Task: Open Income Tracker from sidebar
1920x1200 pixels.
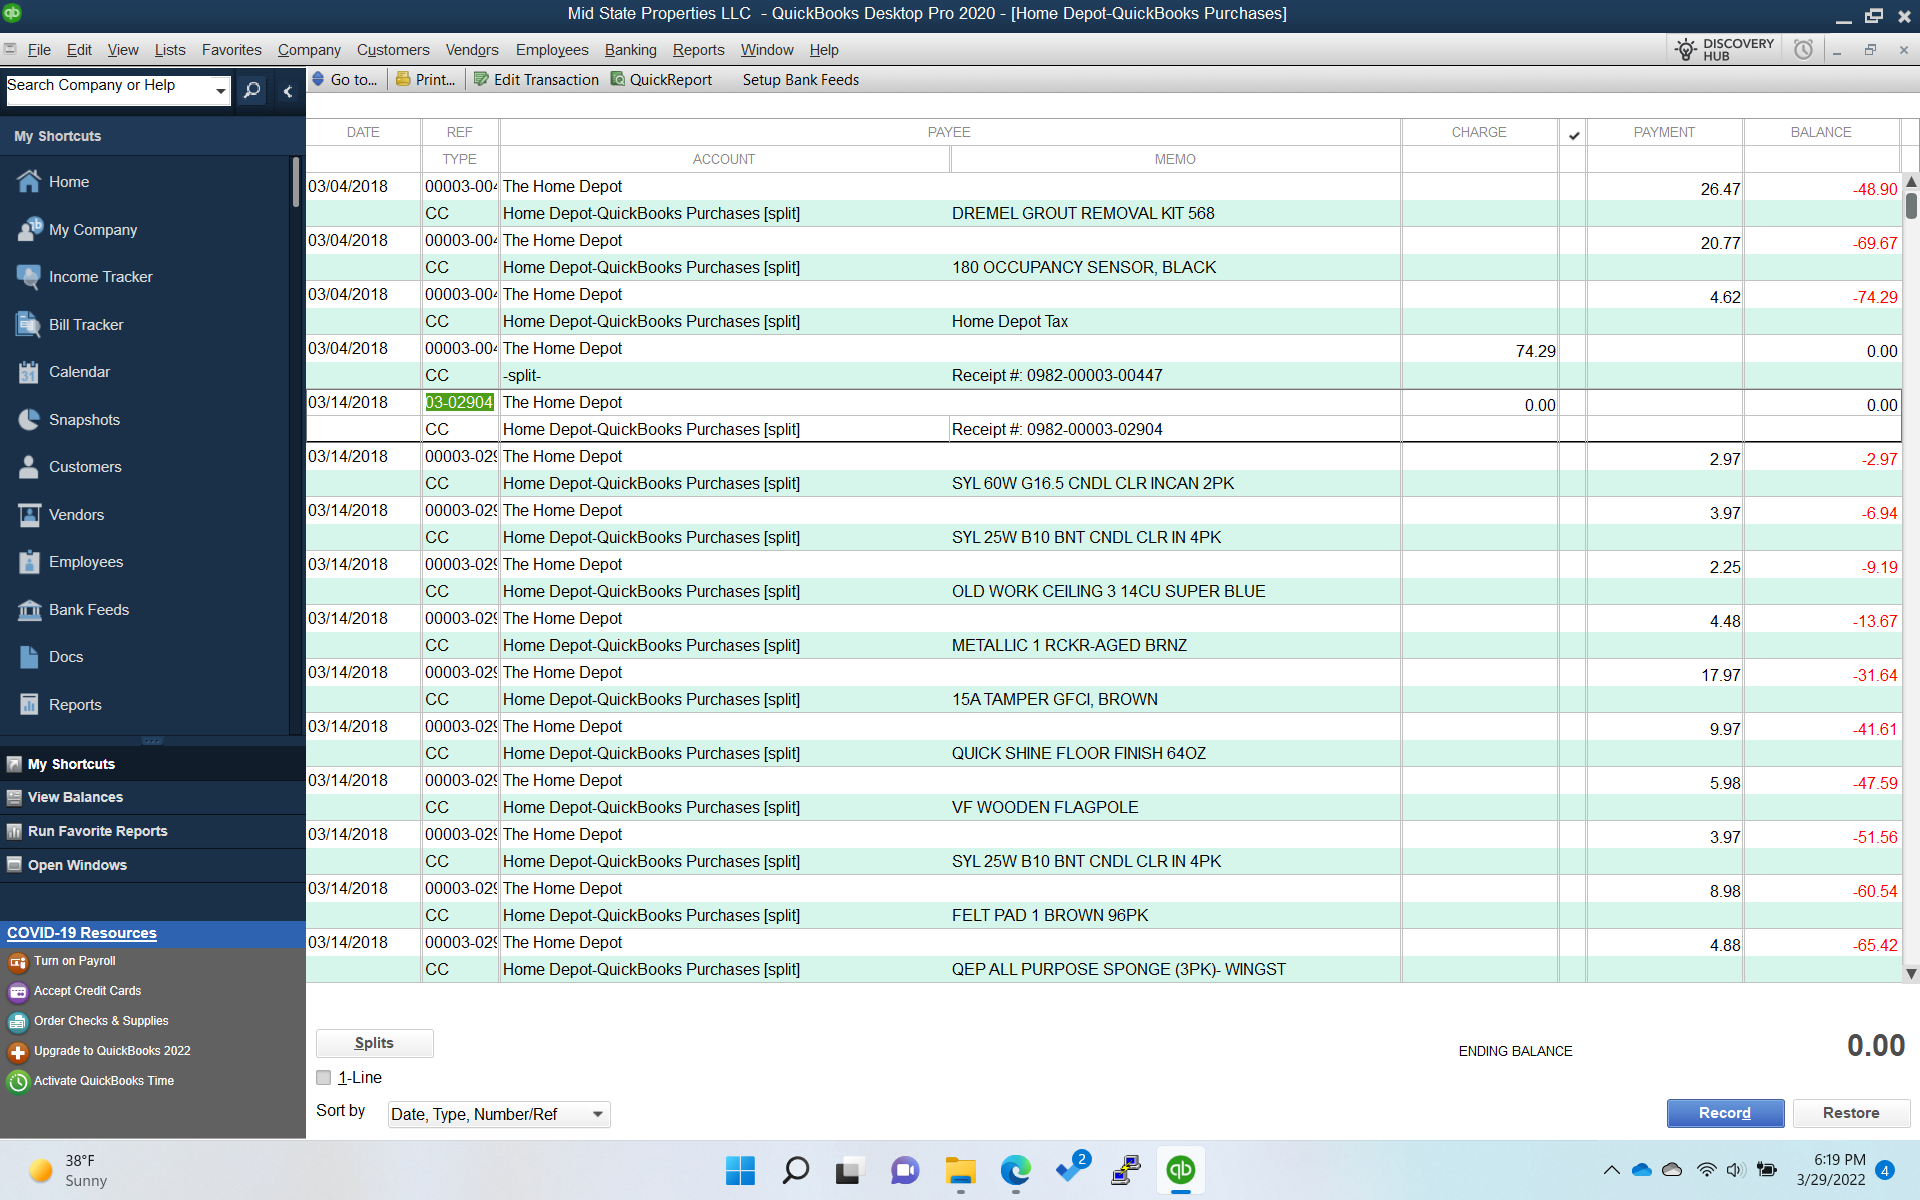Action: click(100, 277)
